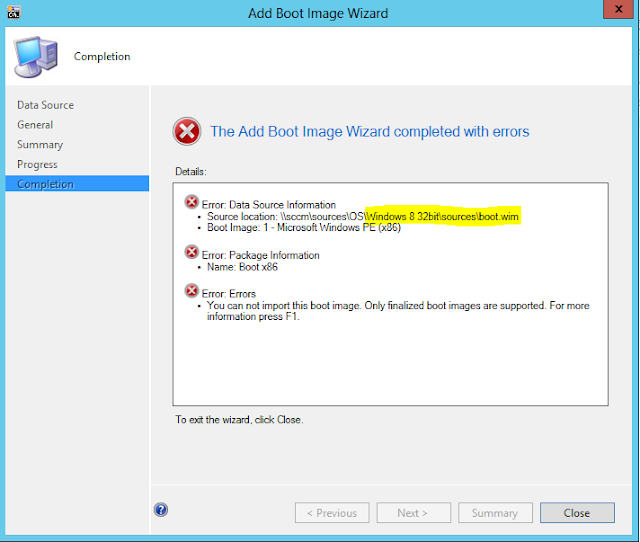Go to the Progress step in sidebar
The height and width of the screenshot is (542, 640).
pyautogui.click(x=37, y=164)
